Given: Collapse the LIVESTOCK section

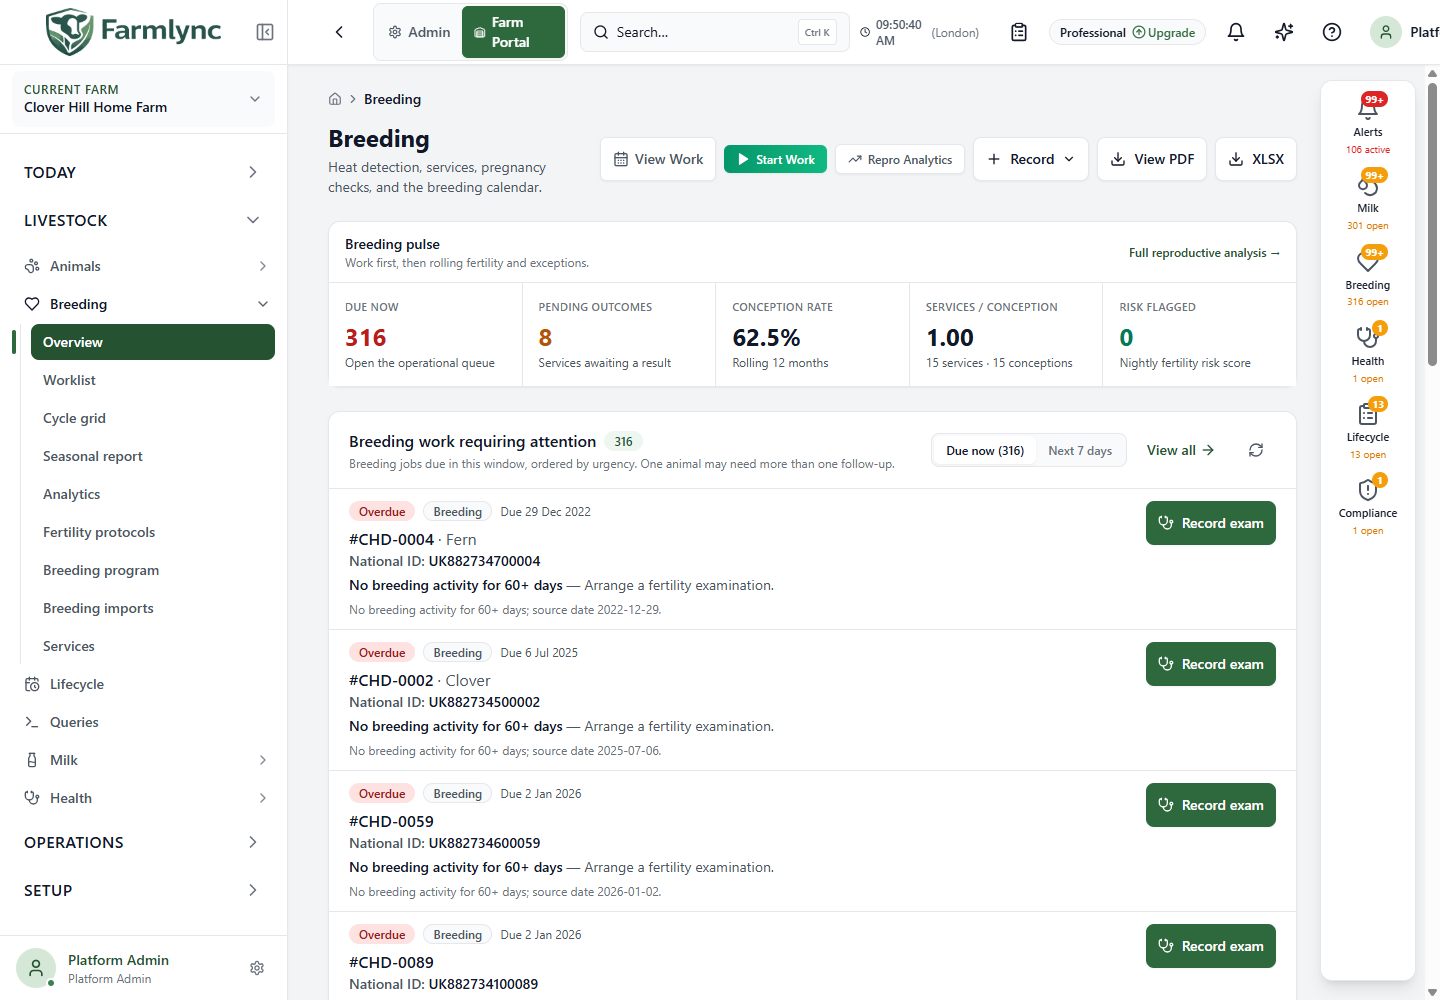Looking at the screenshot, I should tap(143, 220).
